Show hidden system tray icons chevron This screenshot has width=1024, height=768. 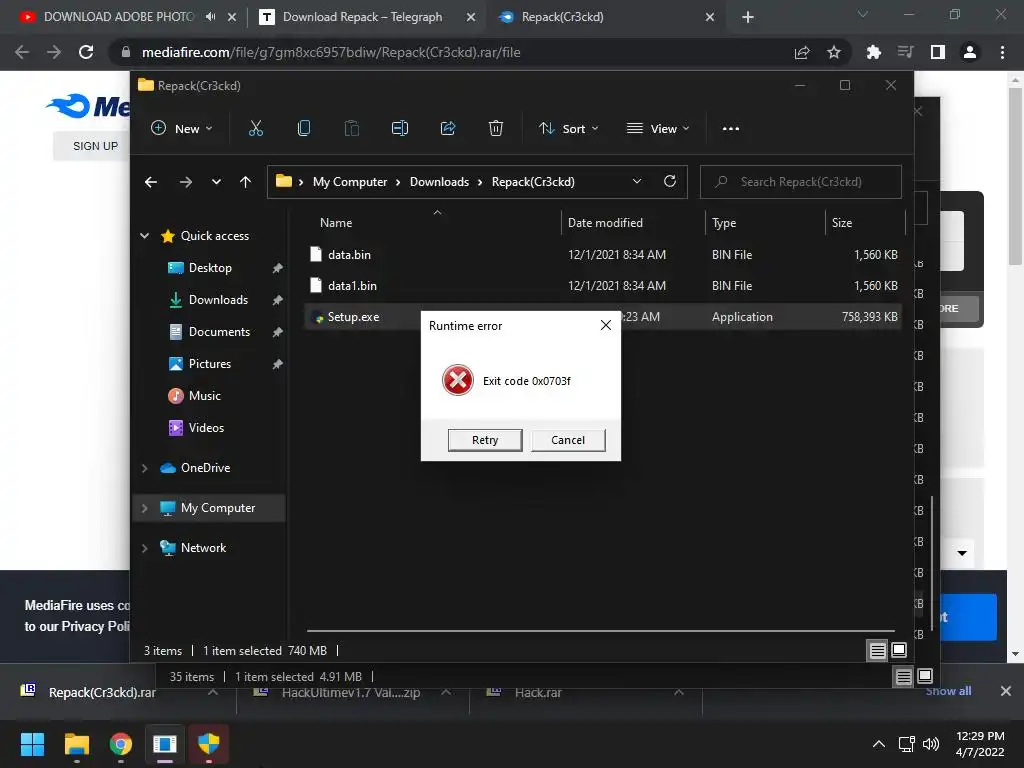tap(879, 744)
